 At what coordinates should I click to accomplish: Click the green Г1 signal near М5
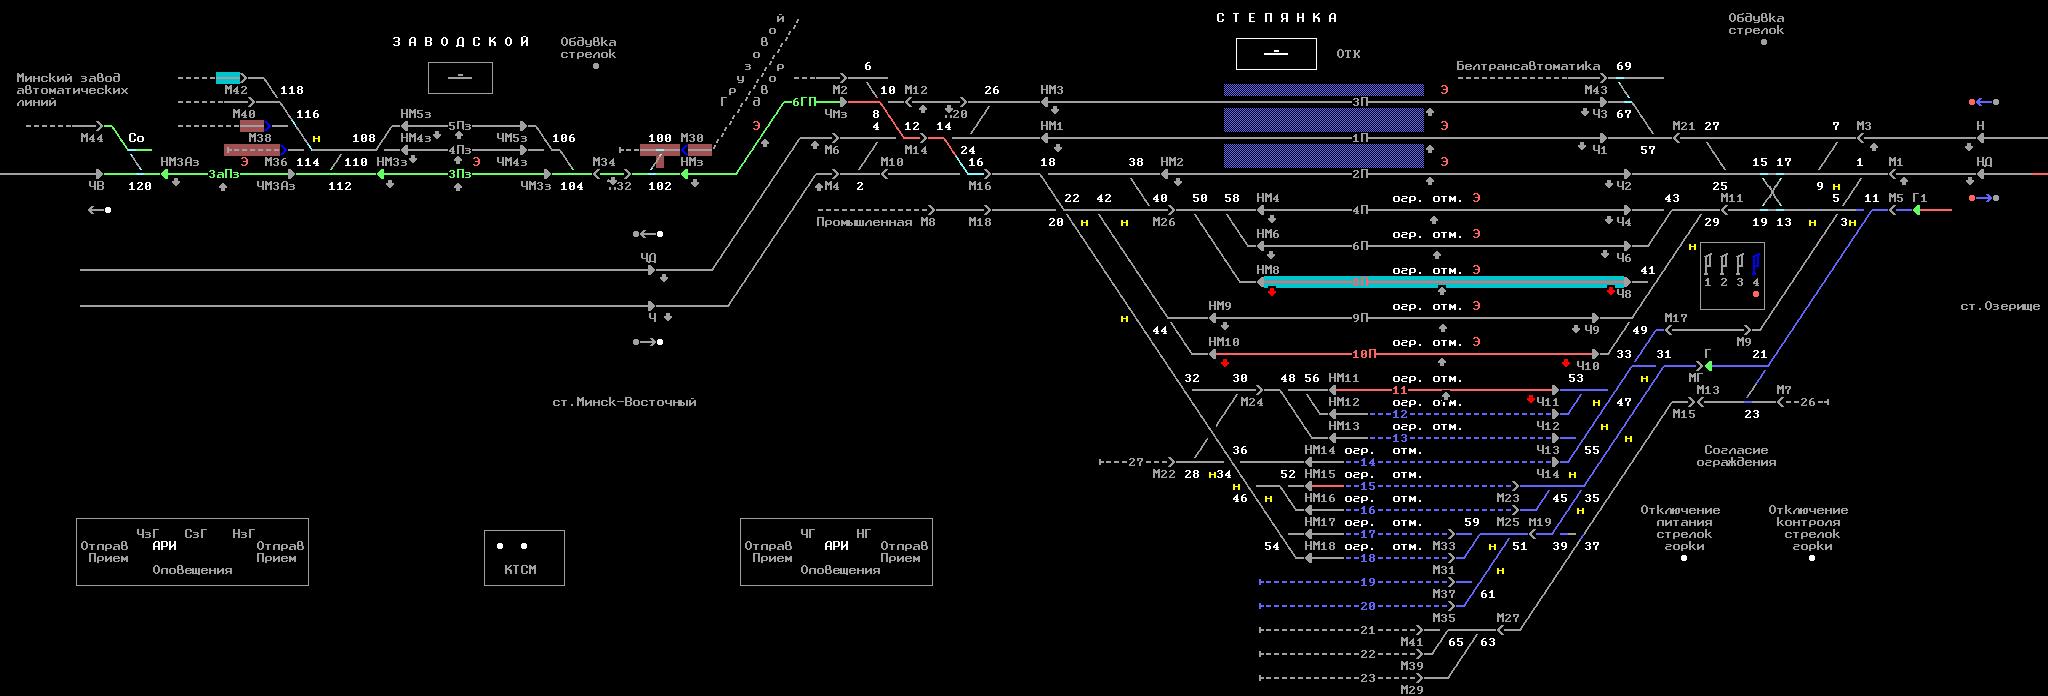(x=1917, y=210)
